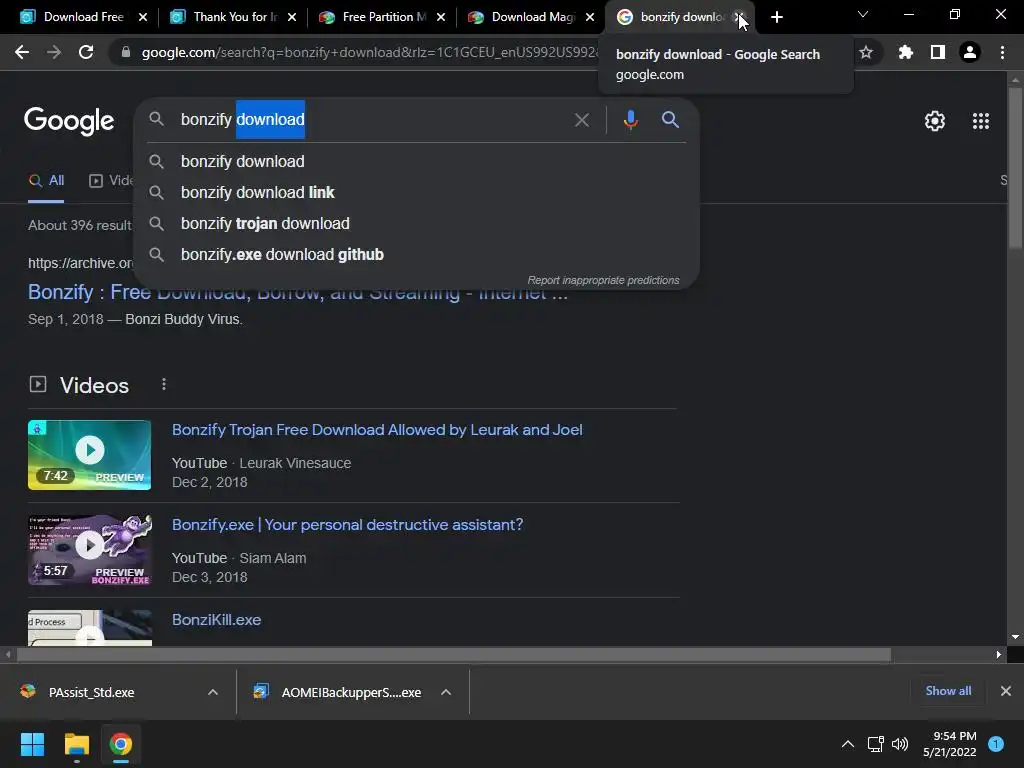The image size is (1024, 768).
Task: Reload the current page
Action: tap(86, 52)
